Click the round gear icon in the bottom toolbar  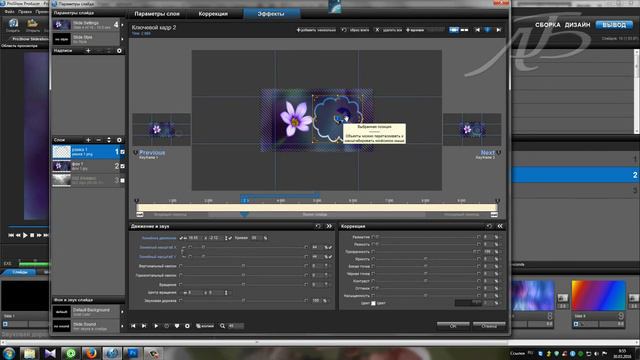click(x=187, y=326)
